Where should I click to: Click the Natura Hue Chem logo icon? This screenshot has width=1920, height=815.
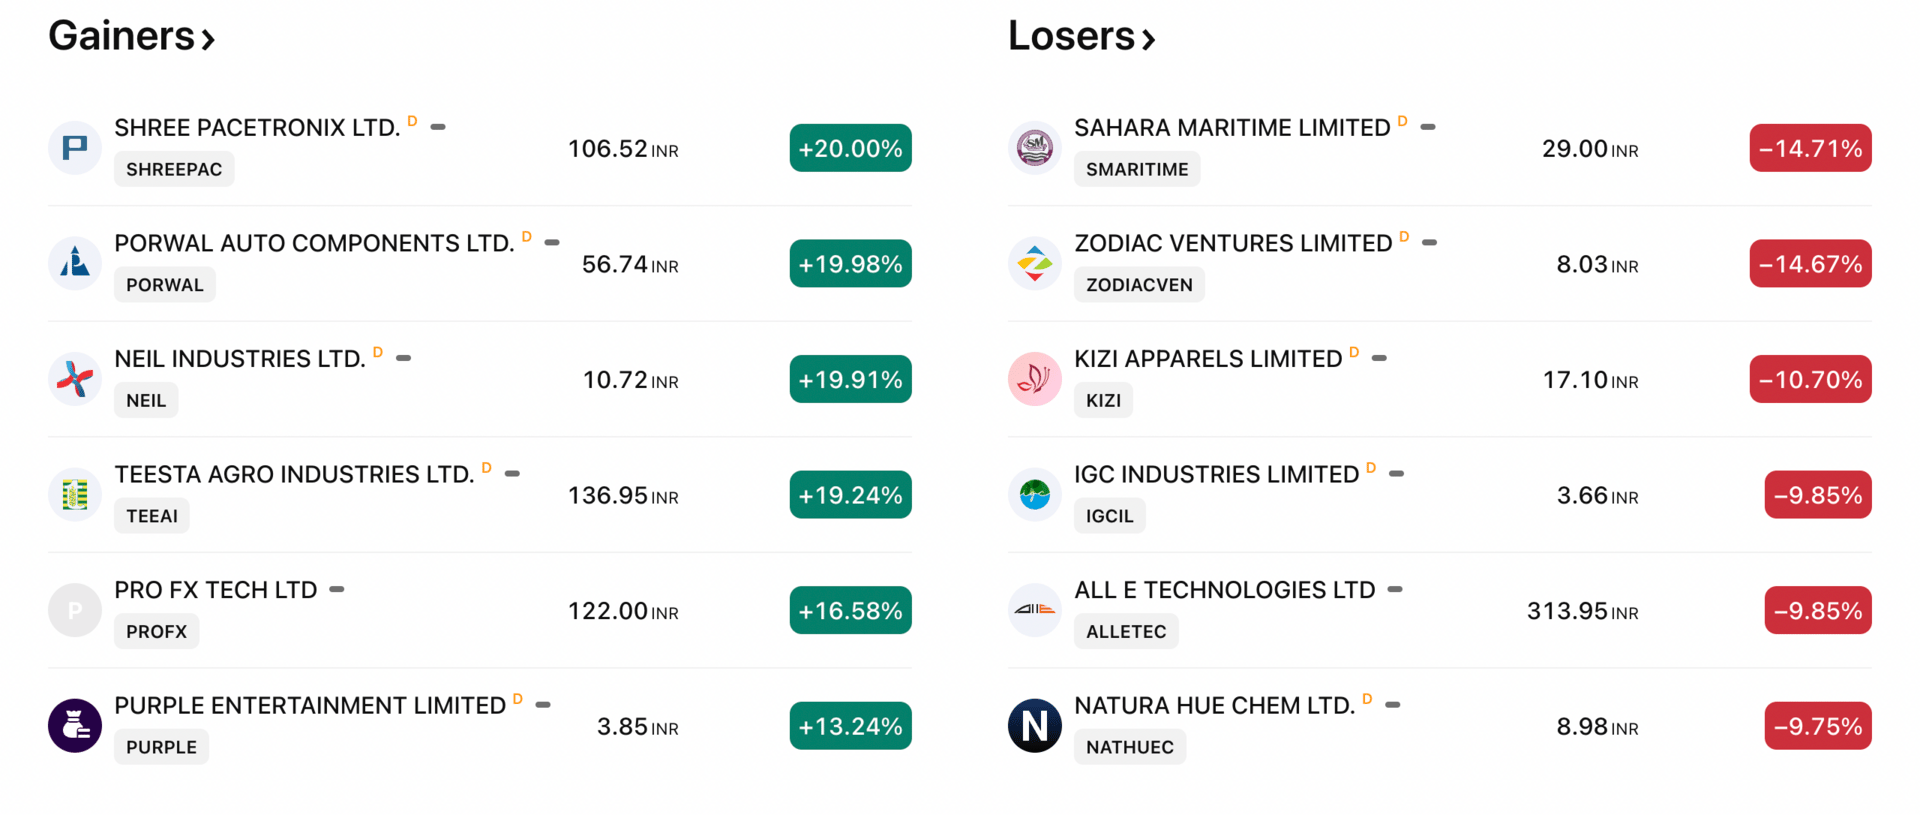pyautogui.click(x=1035, y=726)
